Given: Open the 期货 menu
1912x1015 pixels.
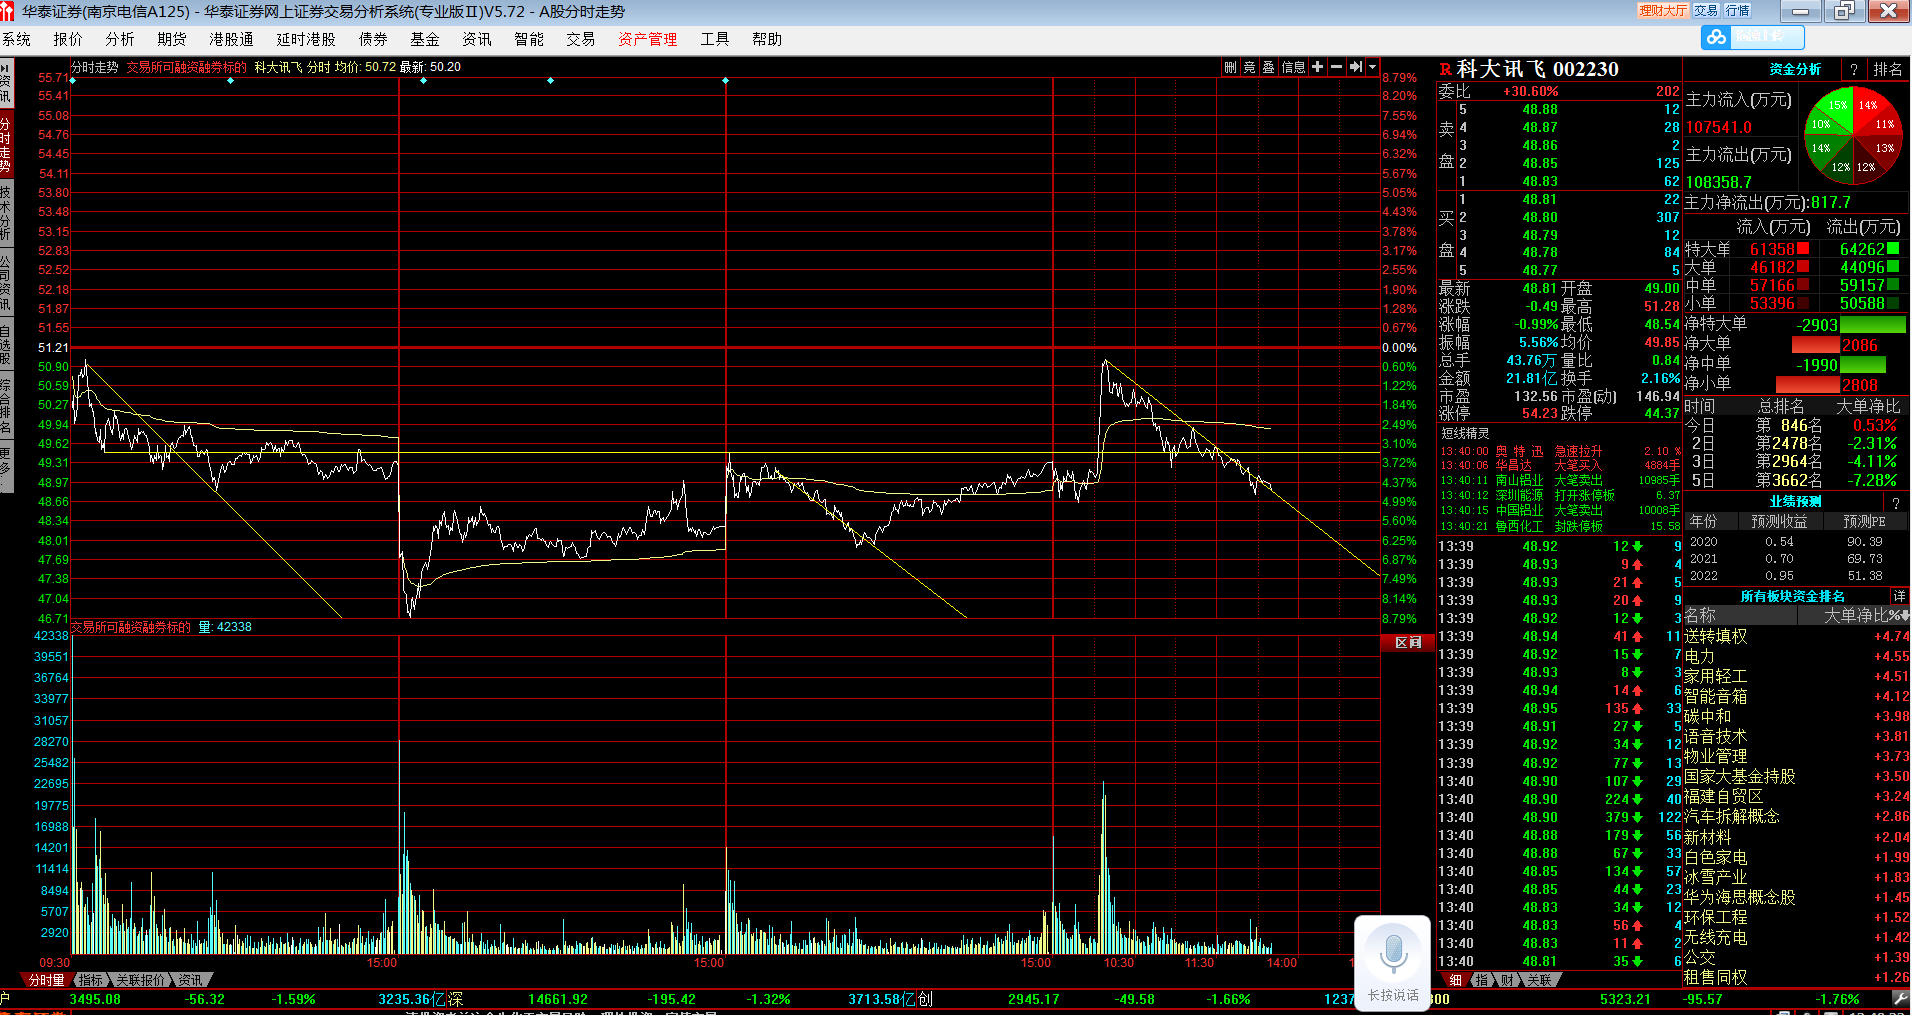Looking at the screenshot, I should 172,39.
